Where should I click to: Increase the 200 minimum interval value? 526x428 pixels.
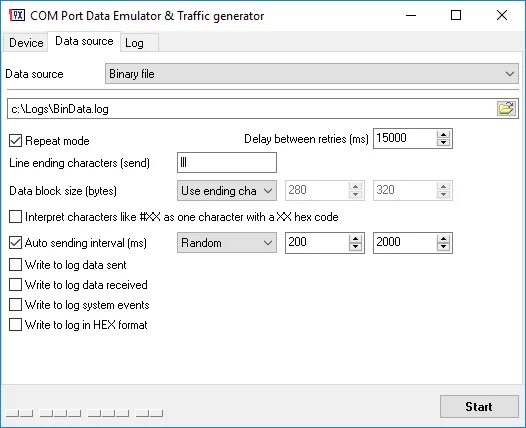356,239
